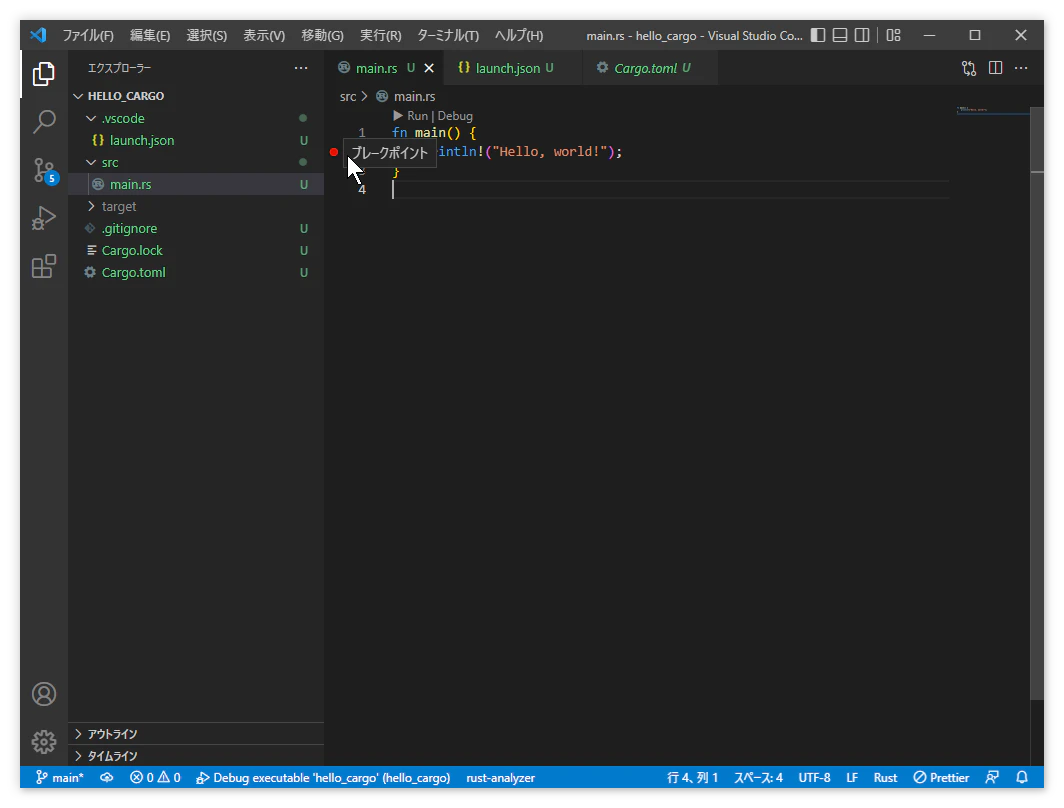Open Explorer panel more actions ellipsis
This screenshot has width=1064, height=808.
tap(301, 68)
